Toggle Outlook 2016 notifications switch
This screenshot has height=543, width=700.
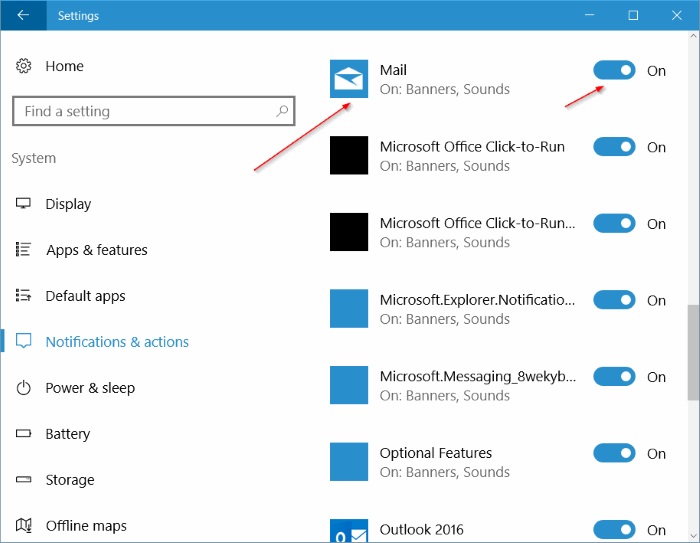[x=614, y=530]
